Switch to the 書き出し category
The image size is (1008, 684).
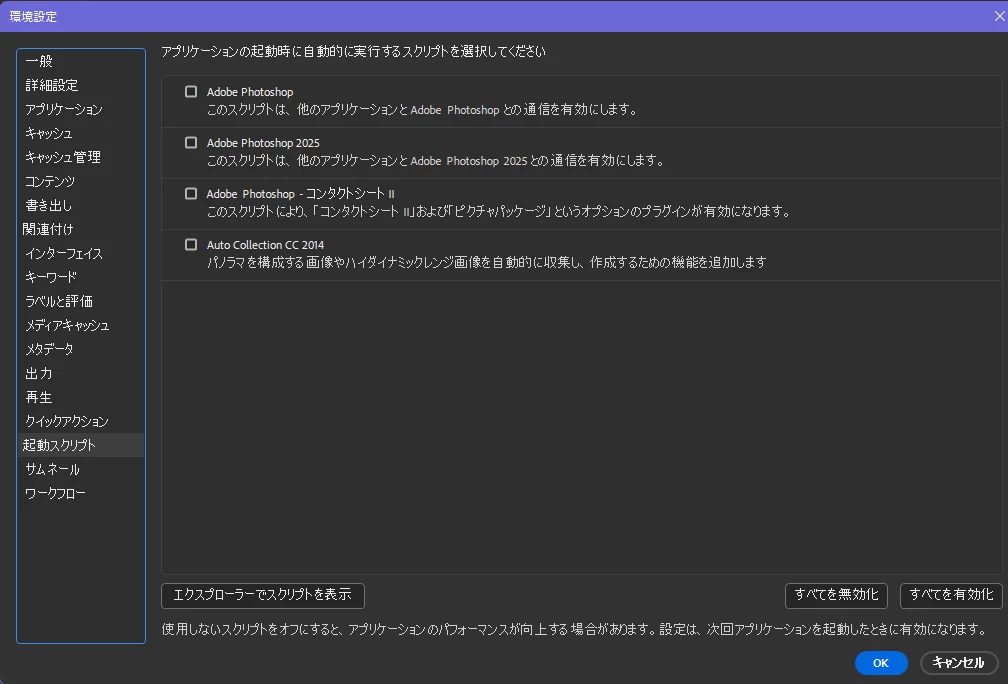click(x=81, y=205)
